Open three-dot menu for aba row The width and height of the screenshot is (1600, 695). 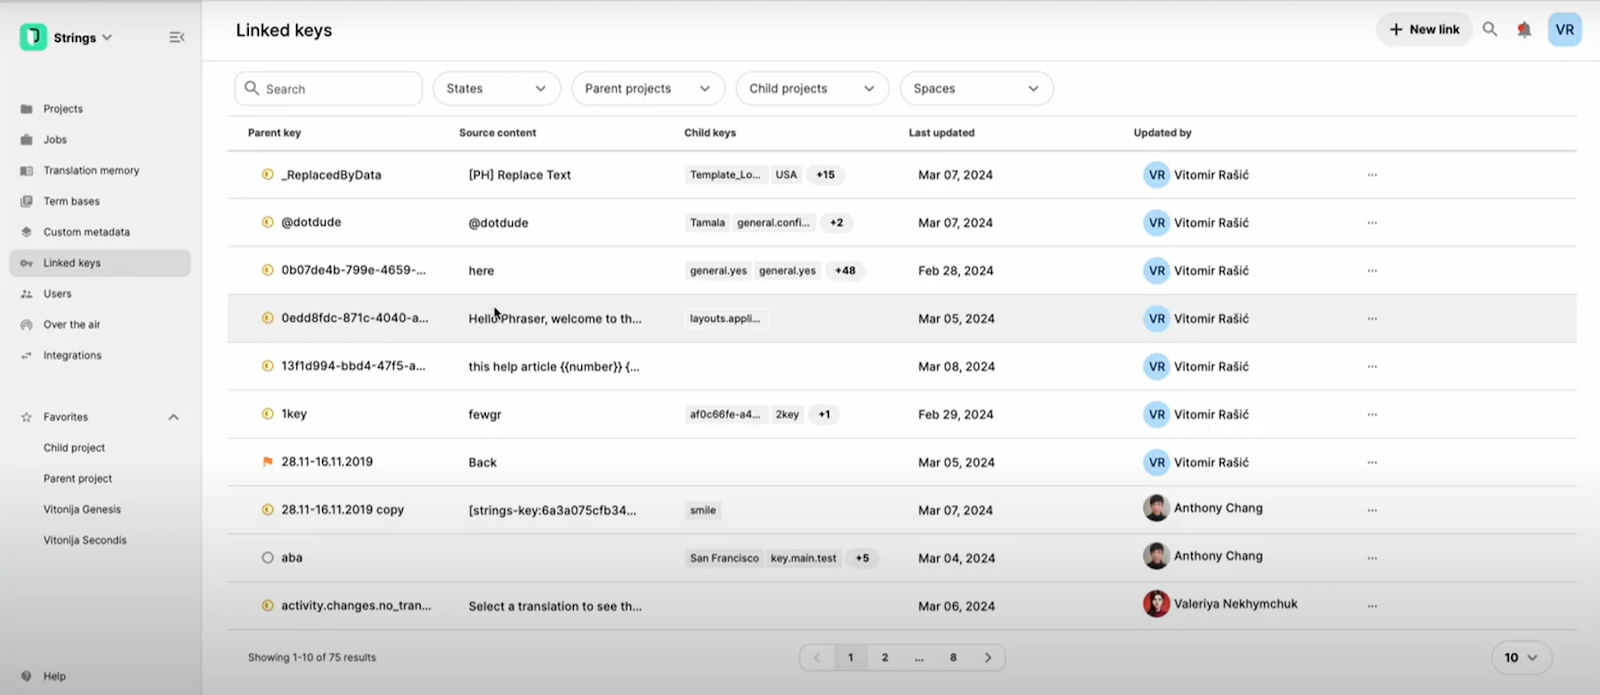click(1372, 558)
